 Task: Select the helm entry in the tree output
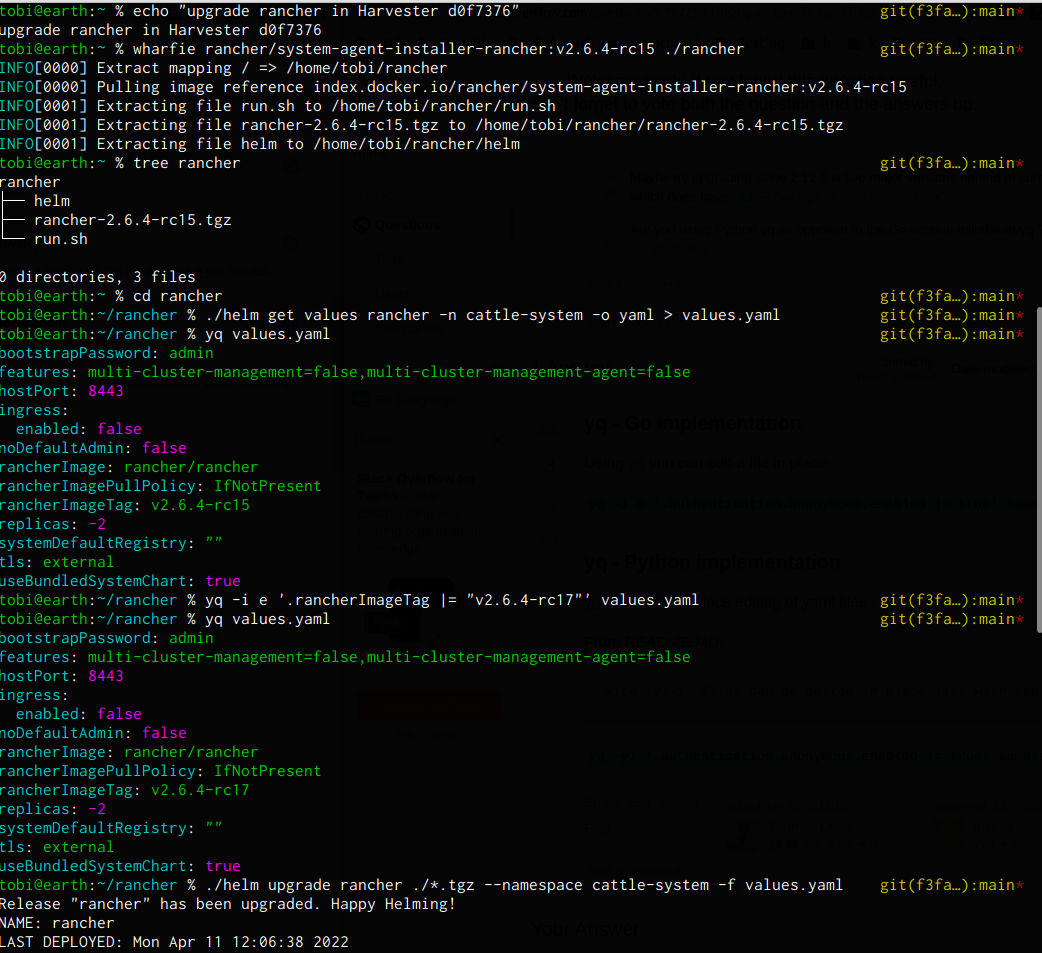pyautogui.click(x=52, y=201)
